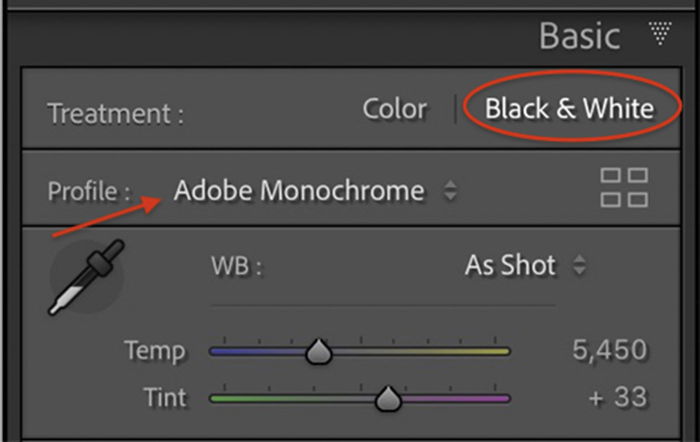
Task: Select Black & White treatment
Action: [x=570, y=108]
